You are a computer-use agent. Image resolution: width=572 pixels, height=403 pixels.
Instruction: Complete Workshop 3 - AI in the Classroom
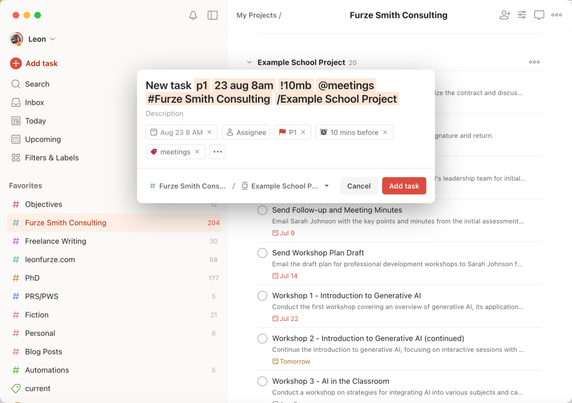click(262, 381)
